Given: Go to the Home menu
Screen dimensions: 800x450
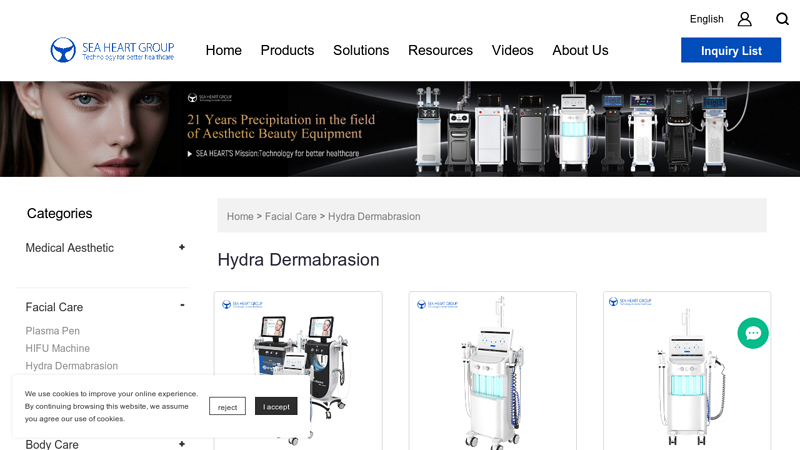Looking at the screenshot, I should click(x=223, y=51).
